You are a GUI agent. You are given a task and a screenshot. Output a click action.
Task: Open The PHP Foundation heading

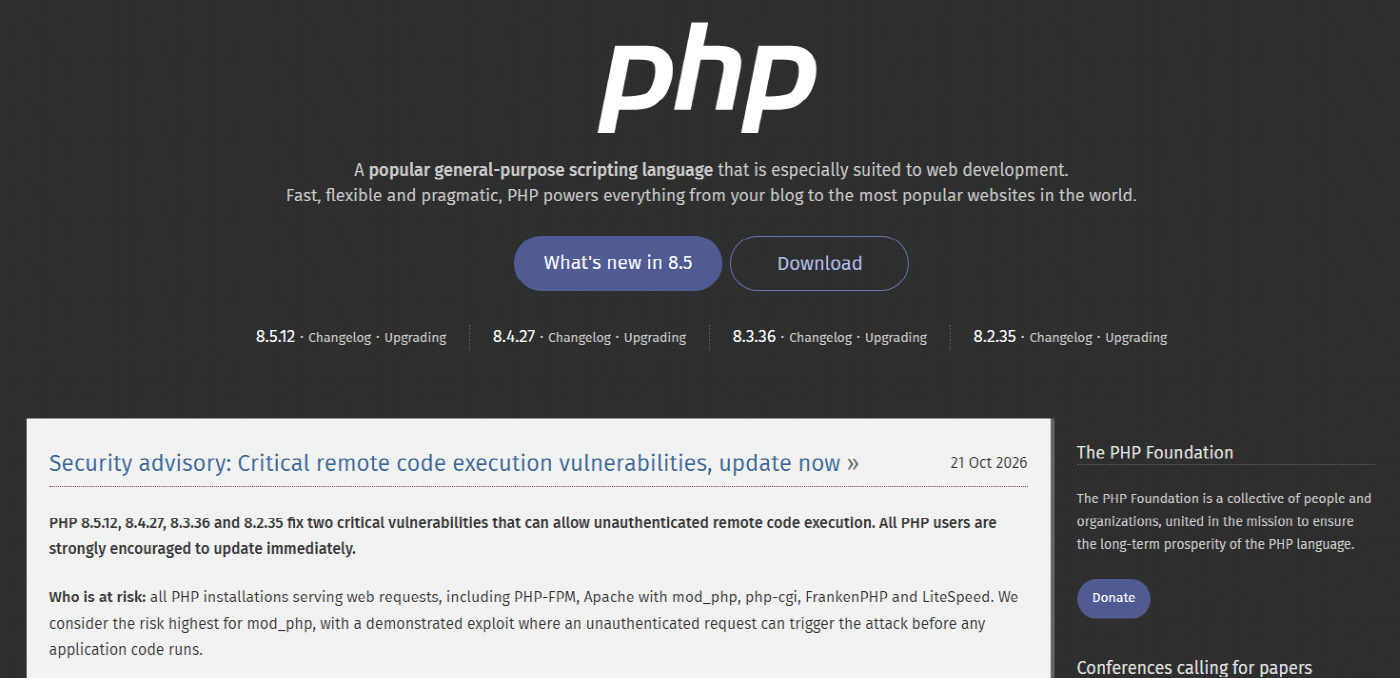tap(1155, 452)
